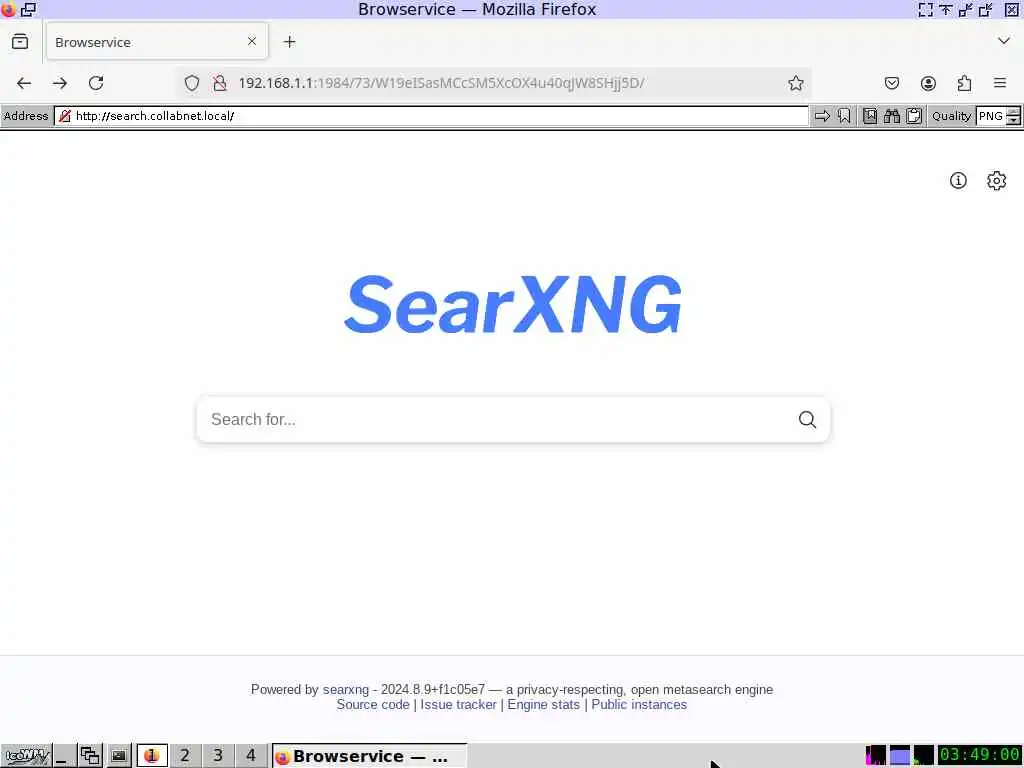The image size is (1024, 768).
Task: Go back in Firefox history
Action: (x=24, y=83)
